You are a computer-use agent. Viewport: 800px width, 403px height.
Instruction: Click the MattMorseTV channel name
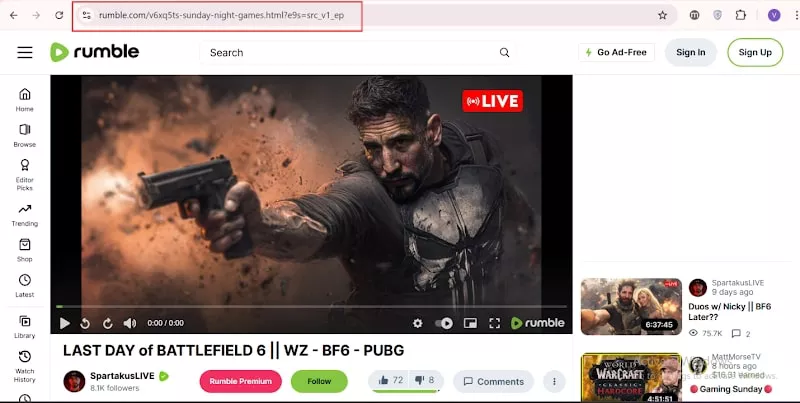click(x=736, y=357)
